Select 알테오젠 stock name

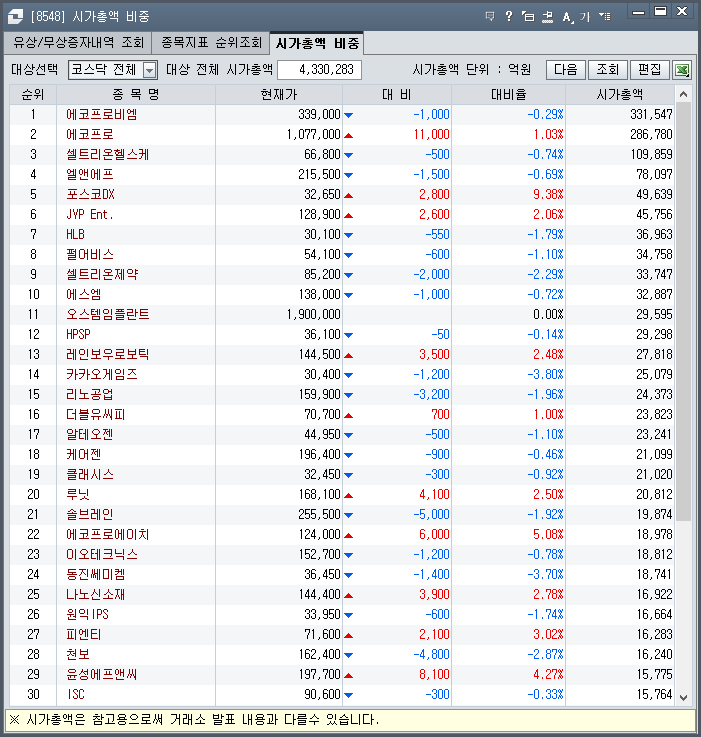(x=89, y=434)
